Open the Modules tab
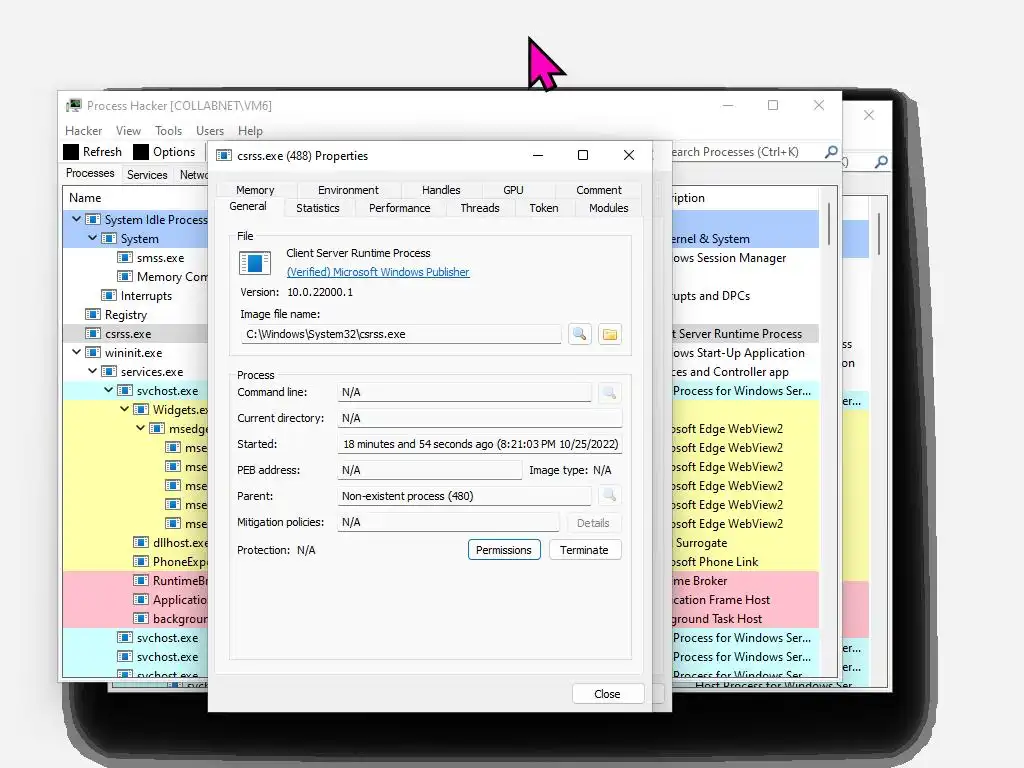 tap(609, 208)
